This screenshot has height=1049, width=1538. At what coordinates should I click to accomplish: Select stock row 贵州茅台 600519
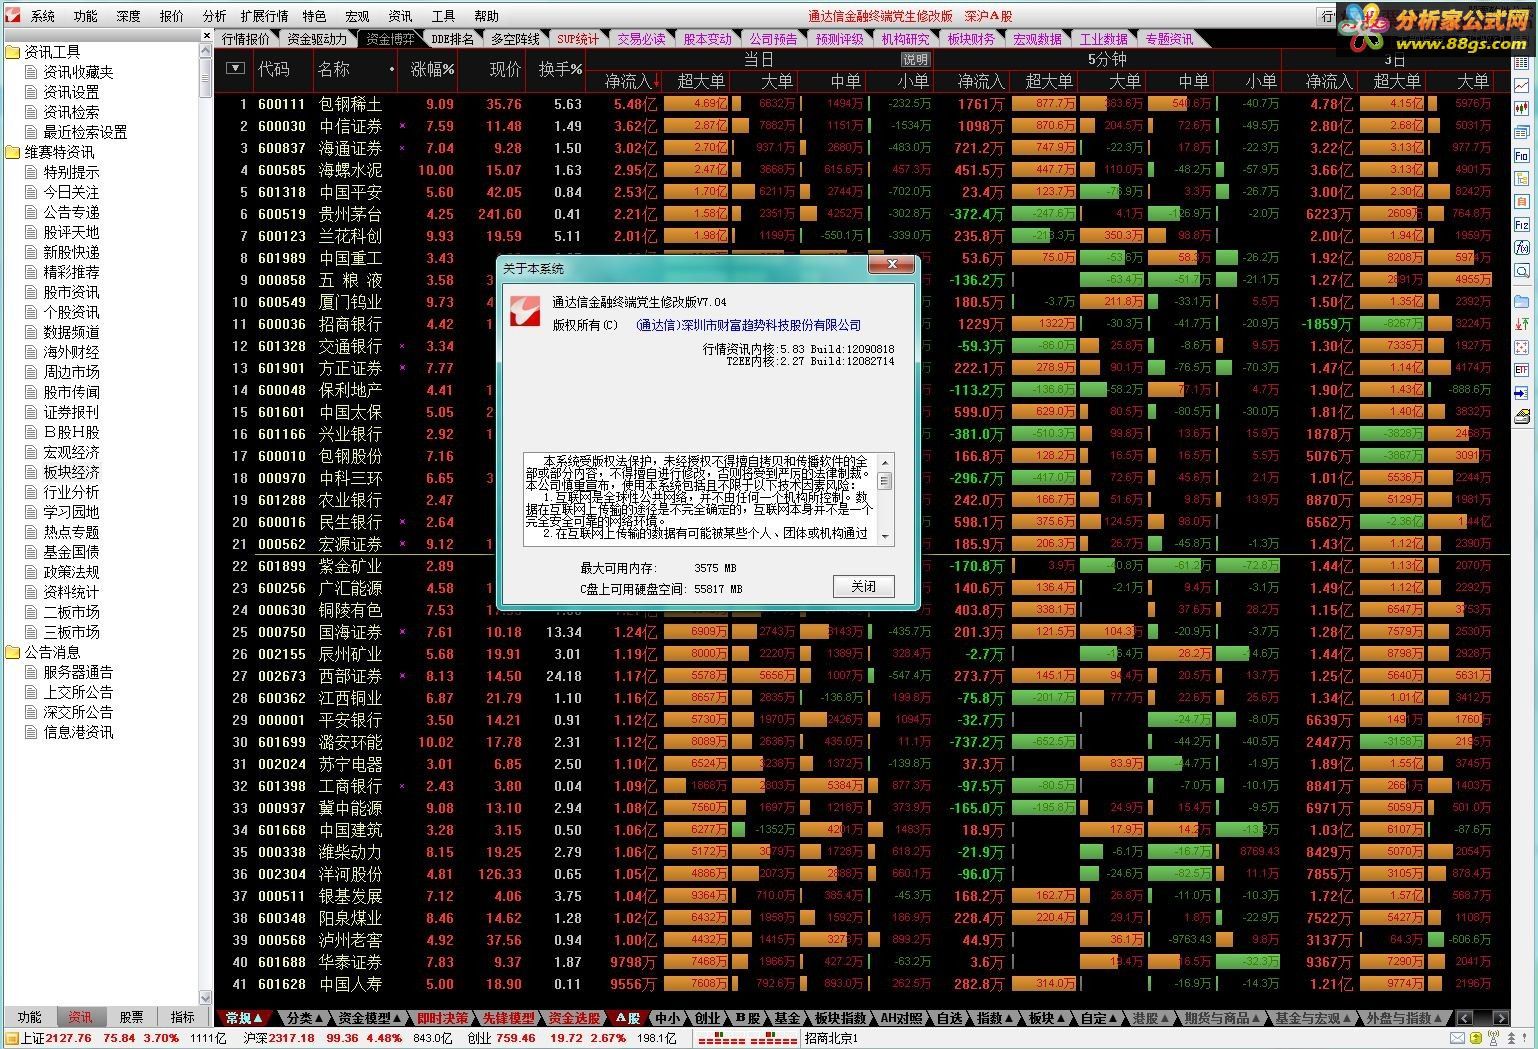[x=860, y=214]
